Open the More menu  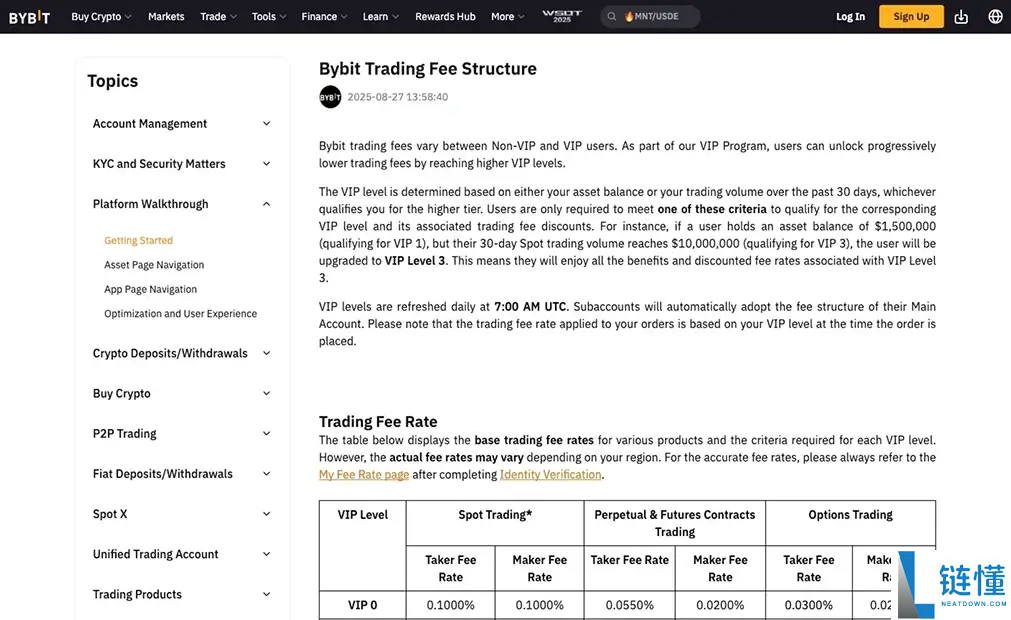coord(507,17)
